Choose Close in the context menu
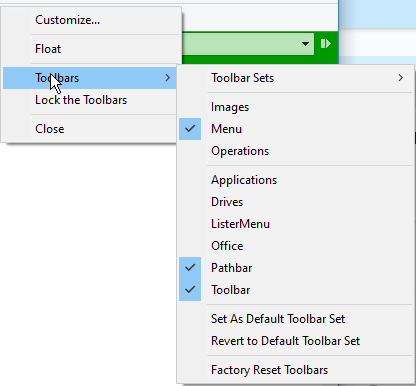Image resolution: width=416 pixels, height=386 pixels. [x=90, y=129]
